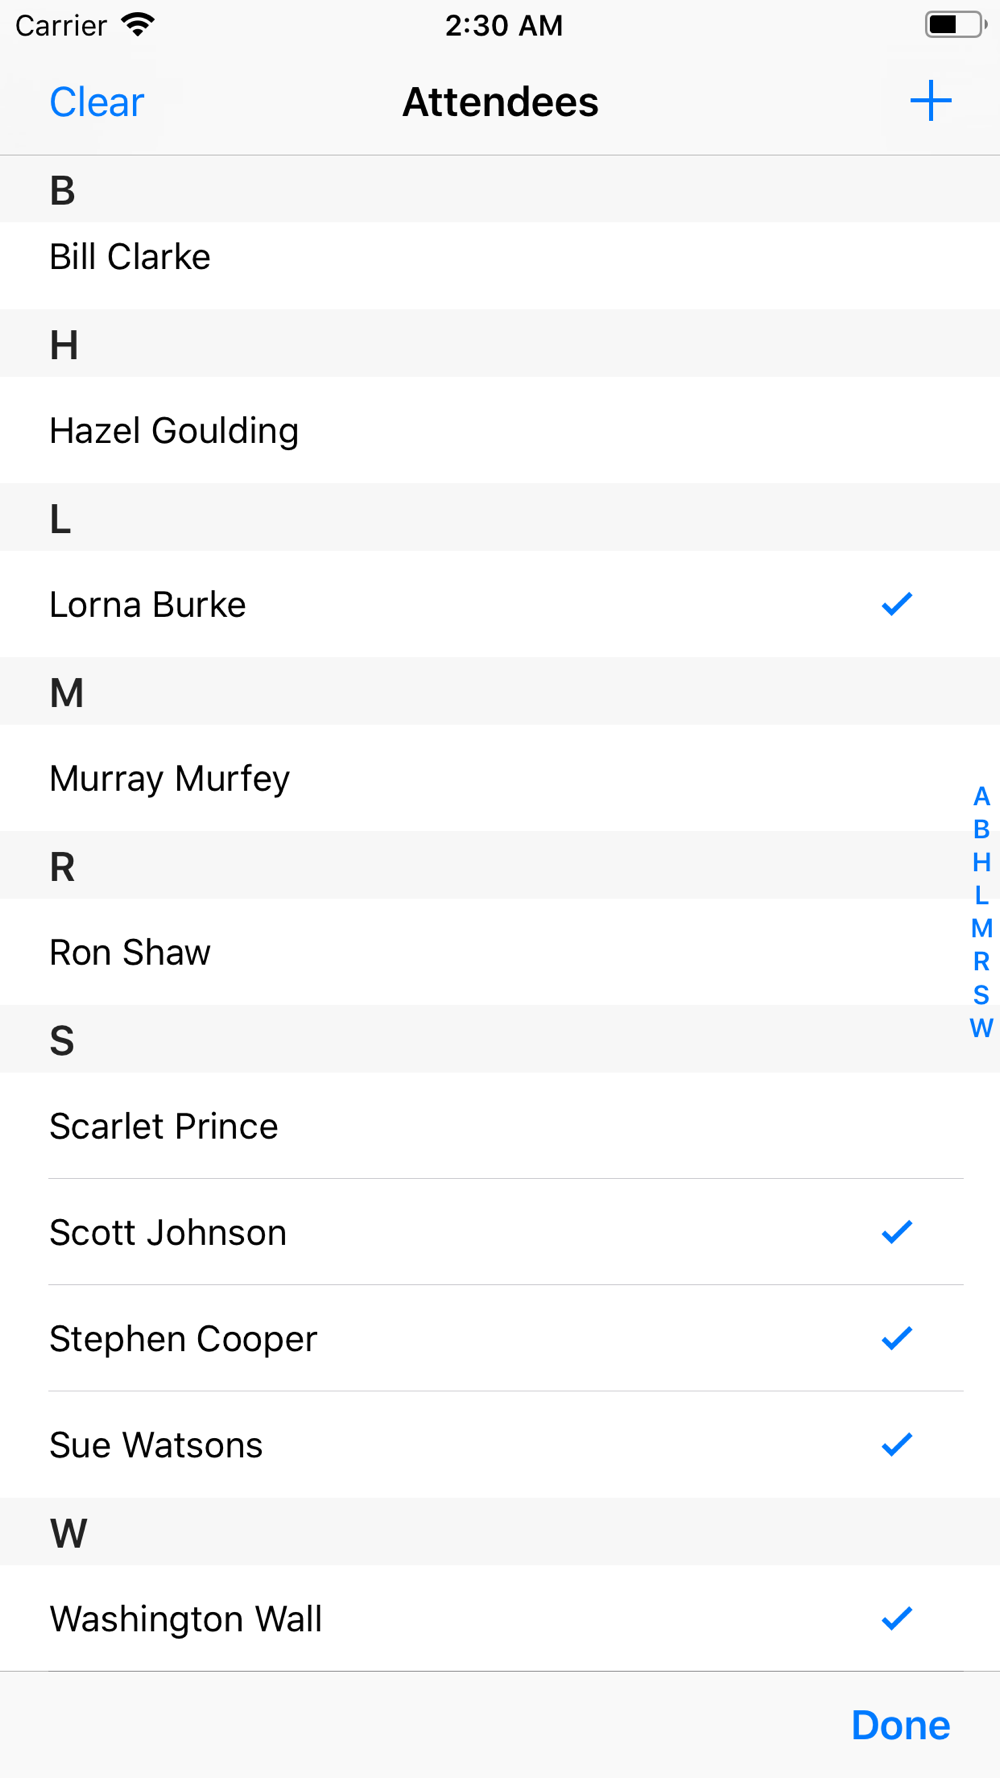Remove Washington Wall's checkmark
This screenshot has height=1778, width=1000.
tap(897, 1618)
